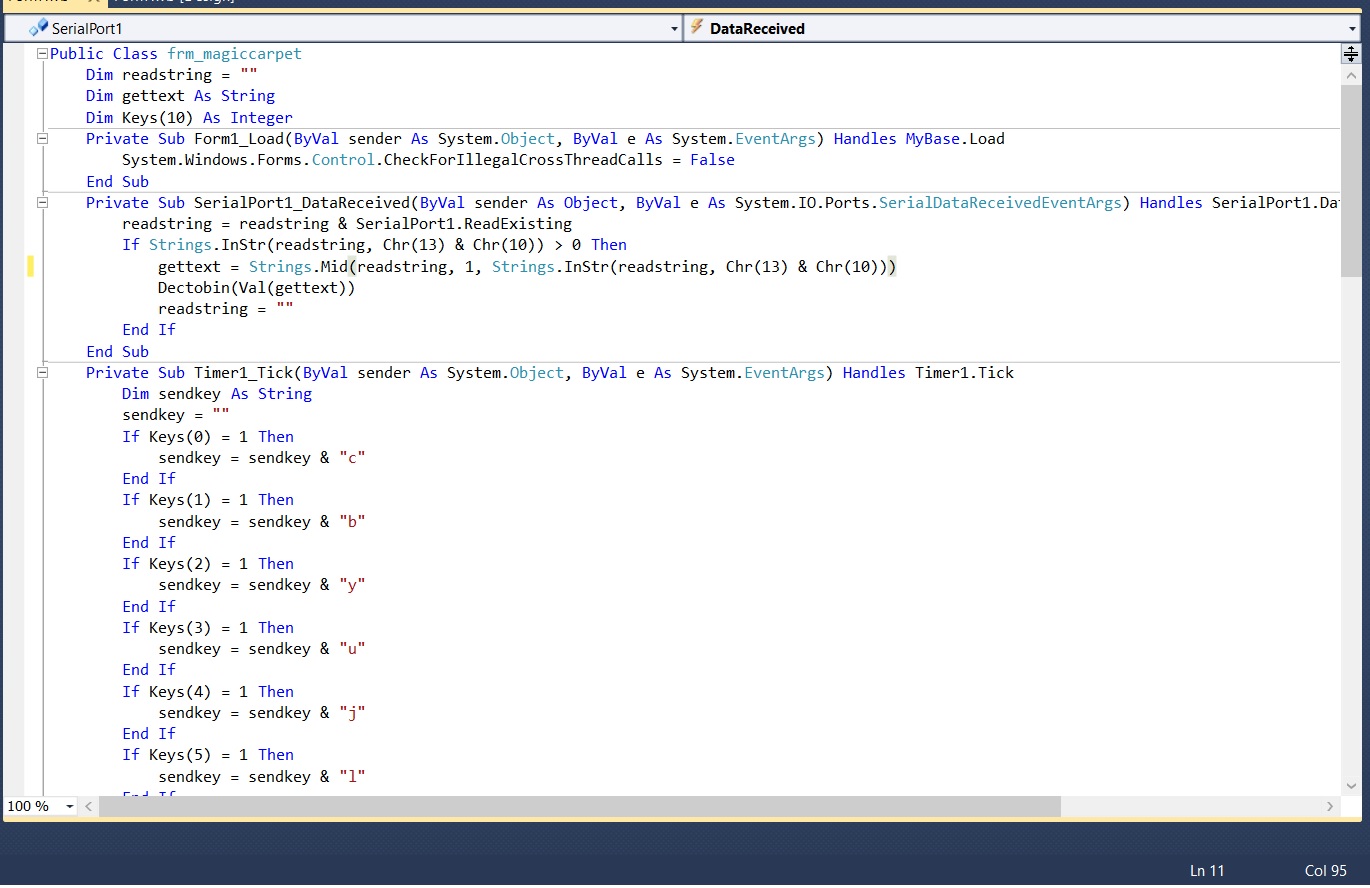
Task: Click the SerialPort1.ReadExisting code line
Action: pyautogui.click(x=347, y=224)
